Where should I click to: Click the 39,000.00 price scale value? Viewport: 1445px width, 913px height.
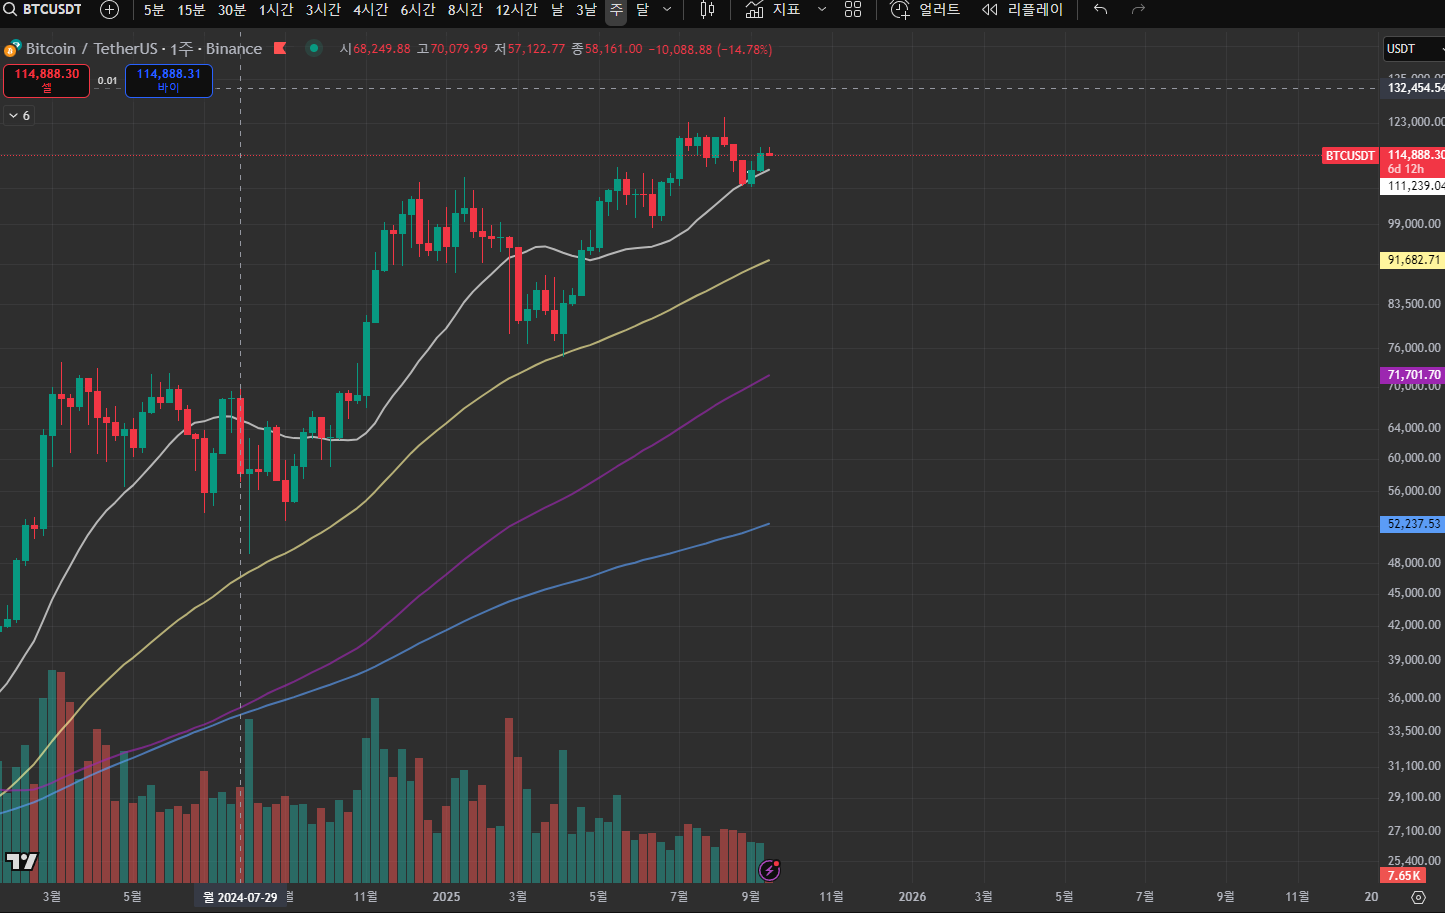[1414, 660]
